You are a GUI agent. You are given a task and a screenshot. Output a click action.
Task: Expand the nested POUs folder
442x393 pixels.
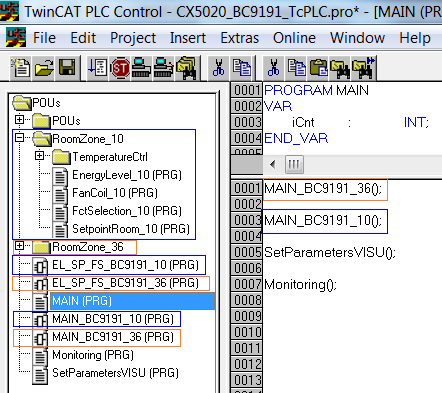[x=20, y=119]
